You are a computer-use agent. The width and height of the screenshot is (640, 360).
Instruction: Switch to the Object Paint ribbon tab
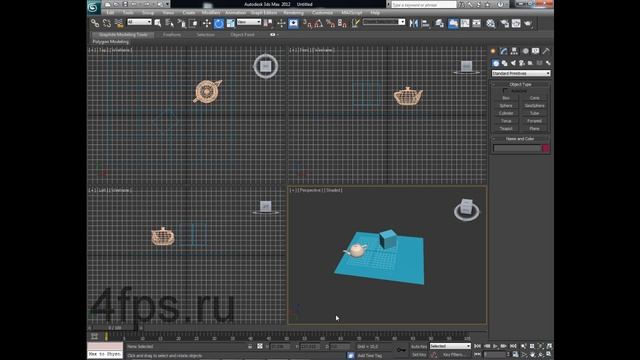242,35
